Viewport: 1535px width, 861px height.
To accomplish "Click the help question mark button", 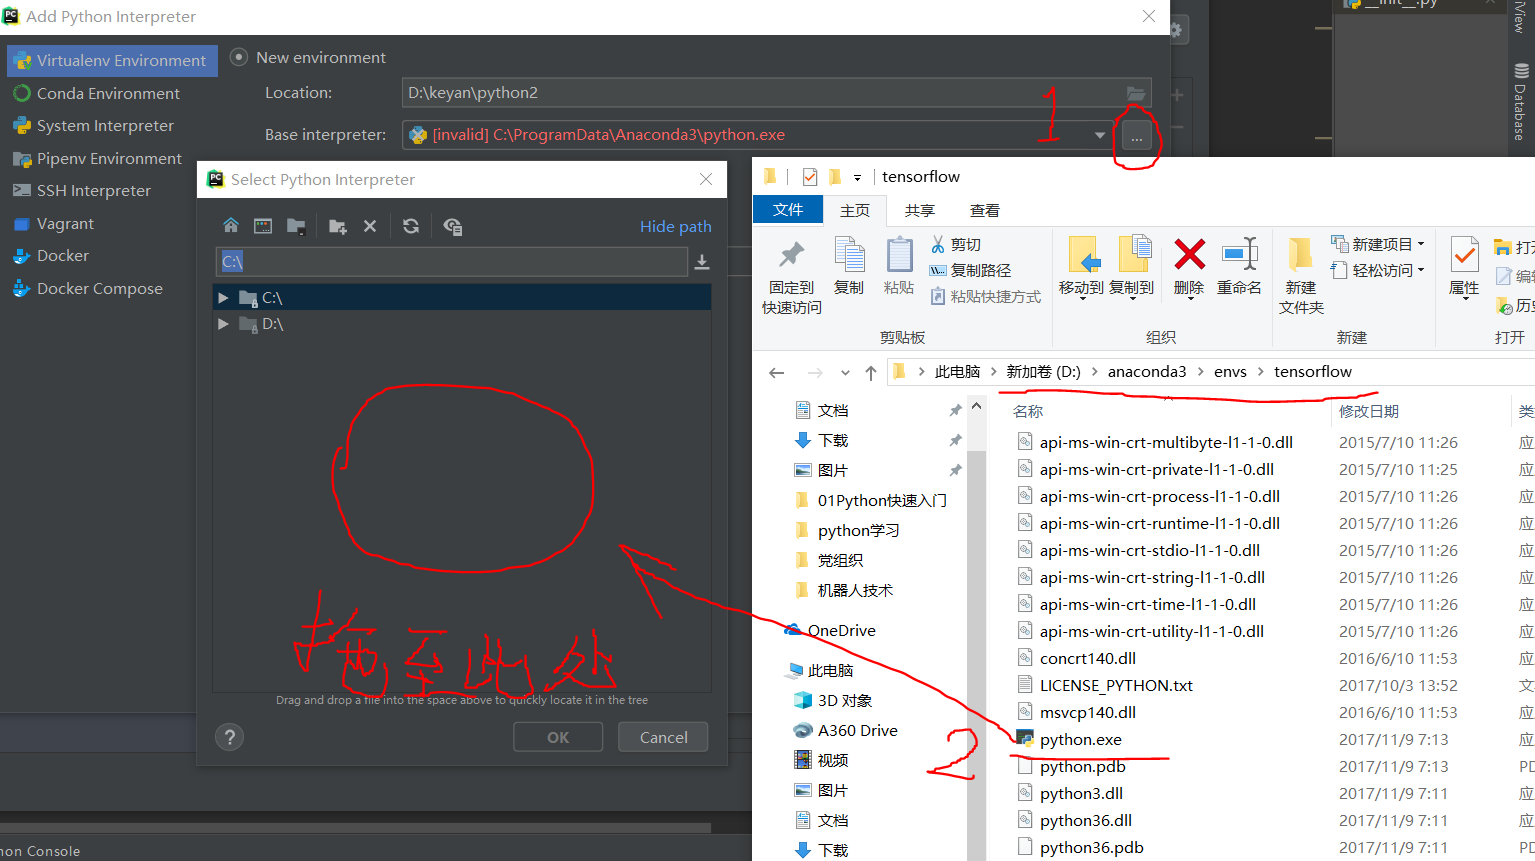I will [x=230, y=737].
